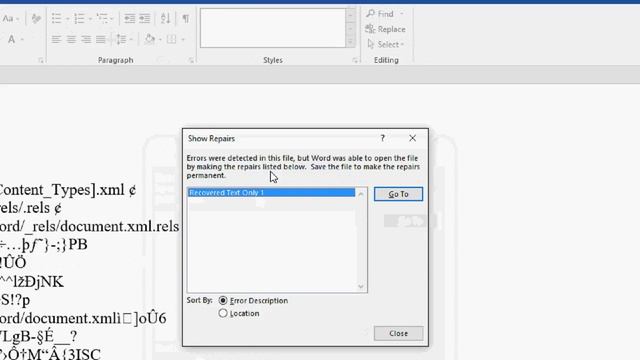The width and height of the screenshot is (640, 360).
Task: Move the Styles gallery down one row
Action: [351, 29]
